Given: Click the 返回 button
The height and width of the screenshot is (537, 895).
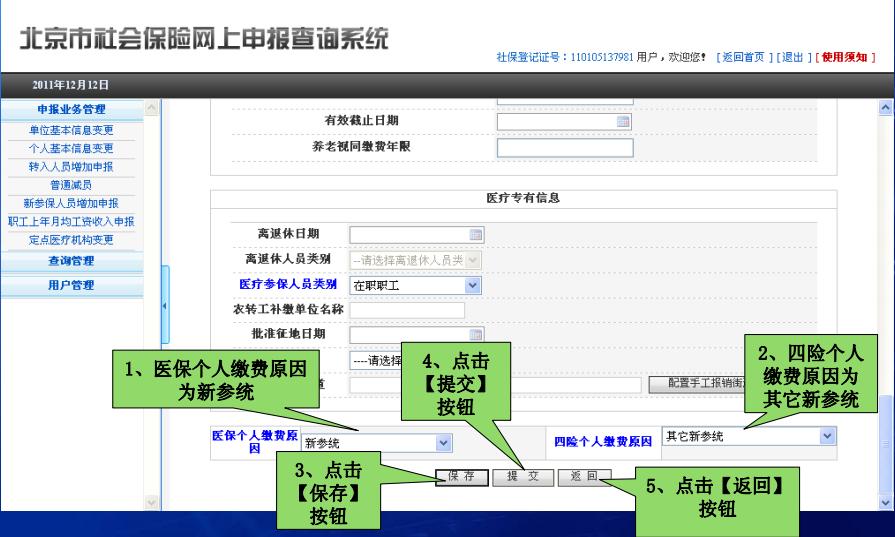Looking at the screenshot, I should (584, 477).
